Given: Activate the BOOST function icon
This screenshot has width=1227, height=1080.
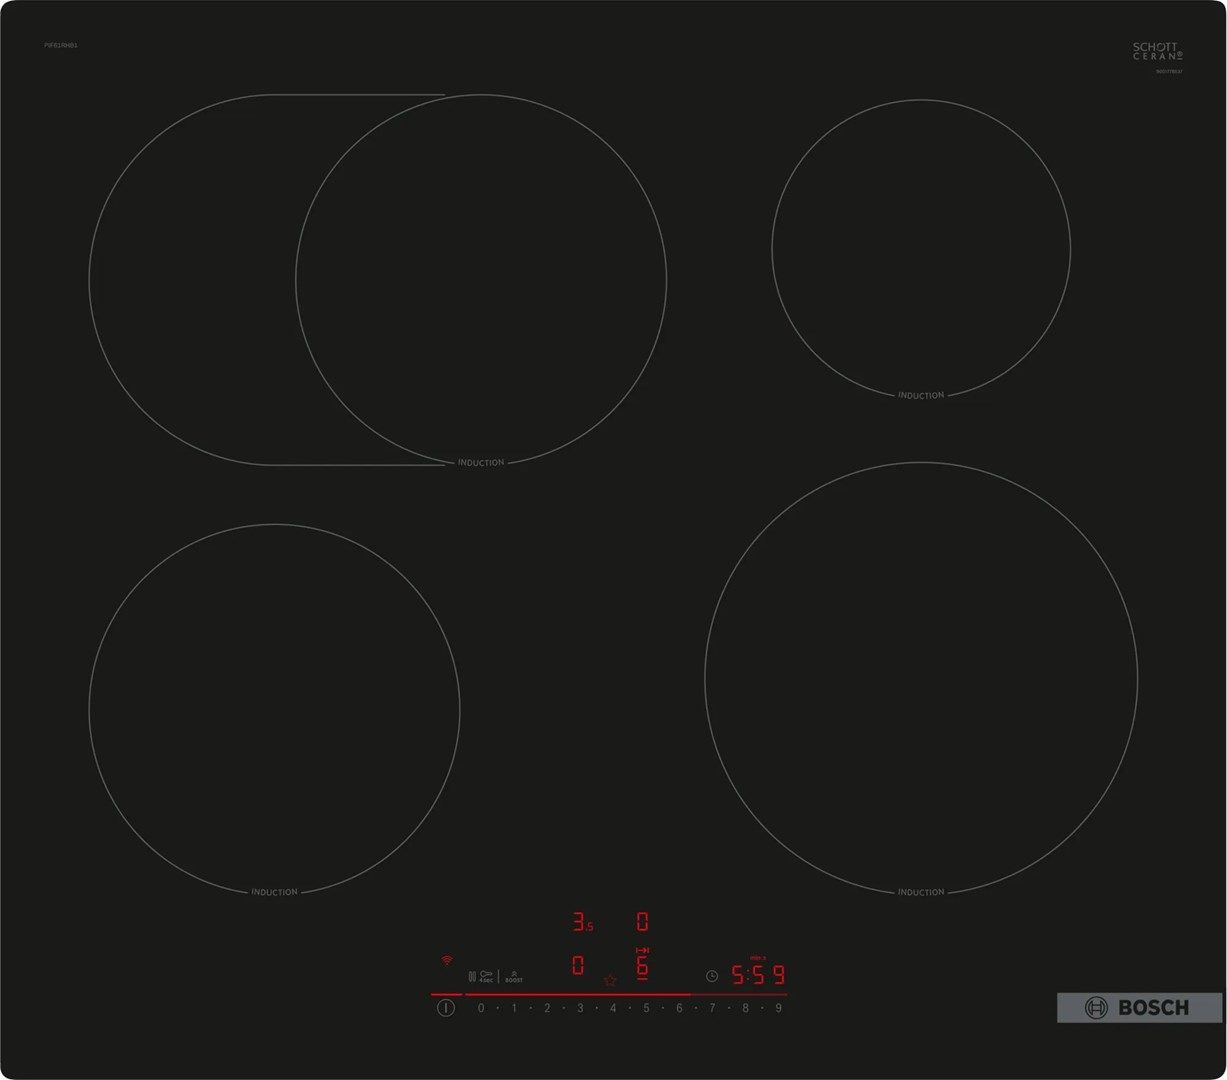Looking at the screenshot, I should point(514,977).
